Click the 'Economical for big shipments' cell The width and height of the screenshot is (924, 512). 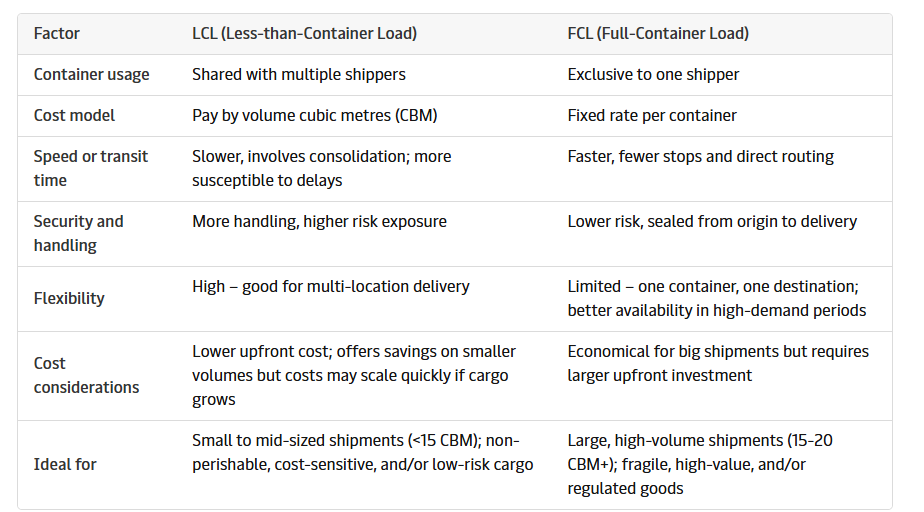tap(718, 364)
